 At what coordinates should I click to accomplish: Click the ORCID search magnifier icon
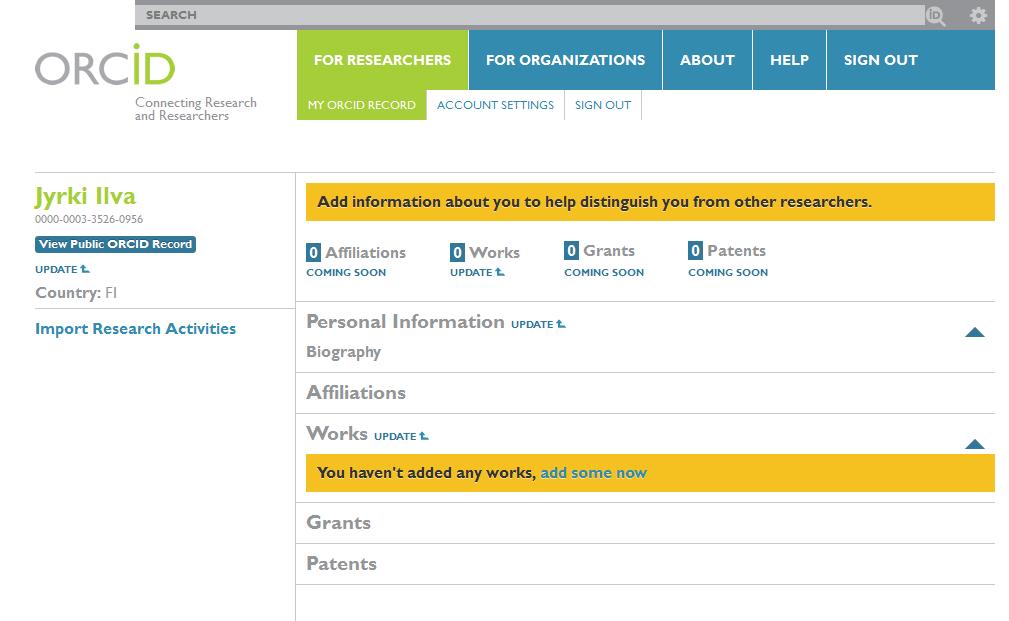click(x=936, y=15)
